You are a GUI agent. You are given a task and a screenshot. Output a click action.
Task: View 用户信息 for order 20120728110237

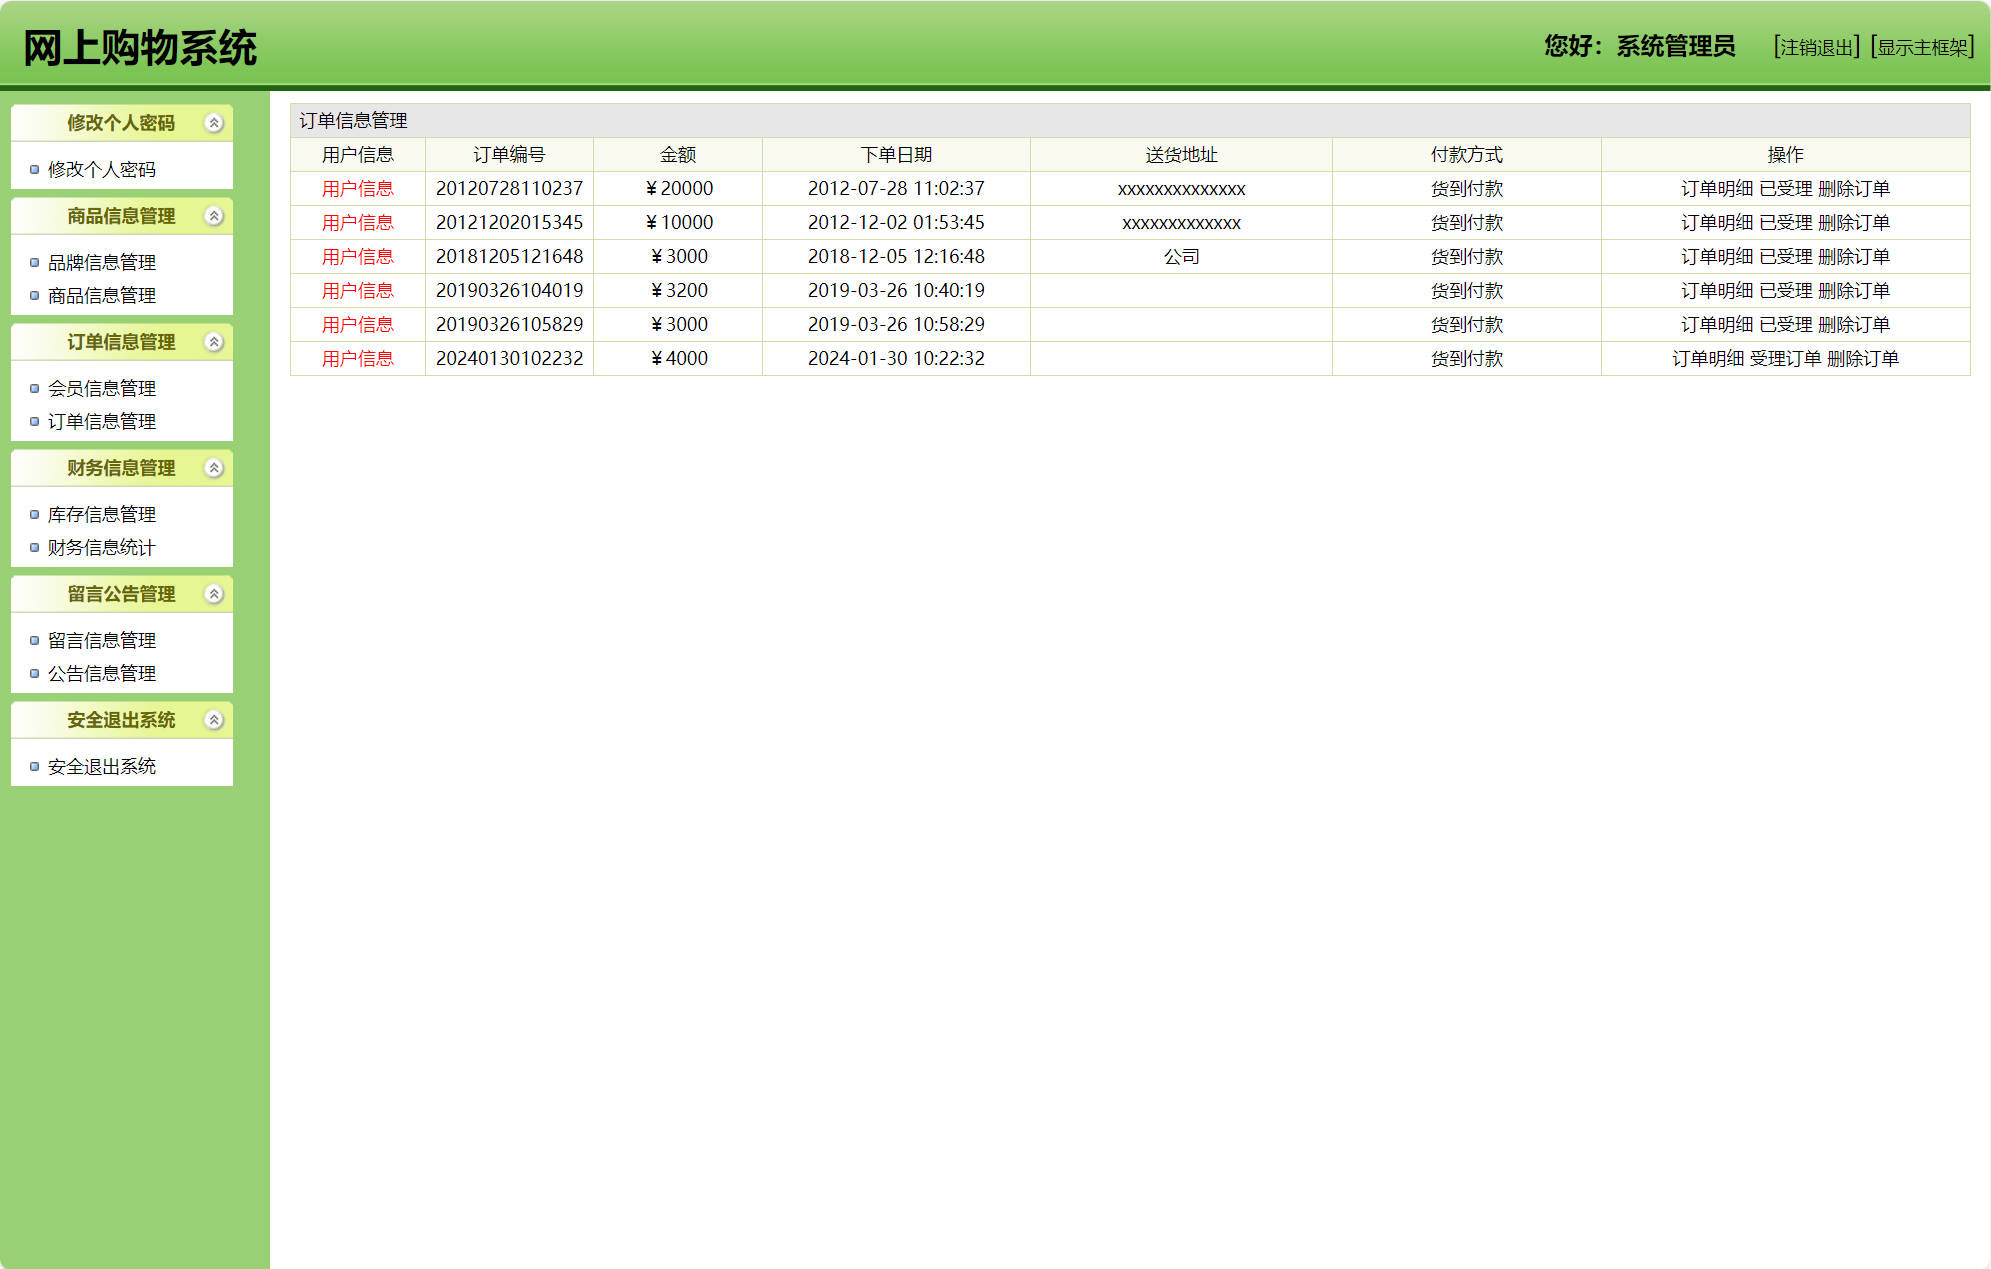click(x=357, y=189)
